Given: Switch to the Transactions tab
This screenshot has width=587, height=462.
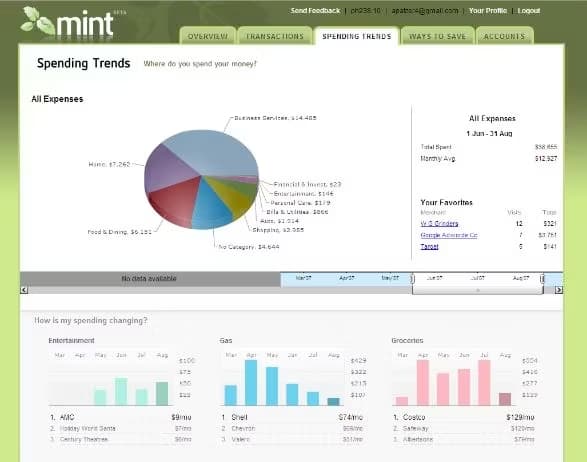Looking at the screenshot, I should pyautogui.click(x=275, y=36).
